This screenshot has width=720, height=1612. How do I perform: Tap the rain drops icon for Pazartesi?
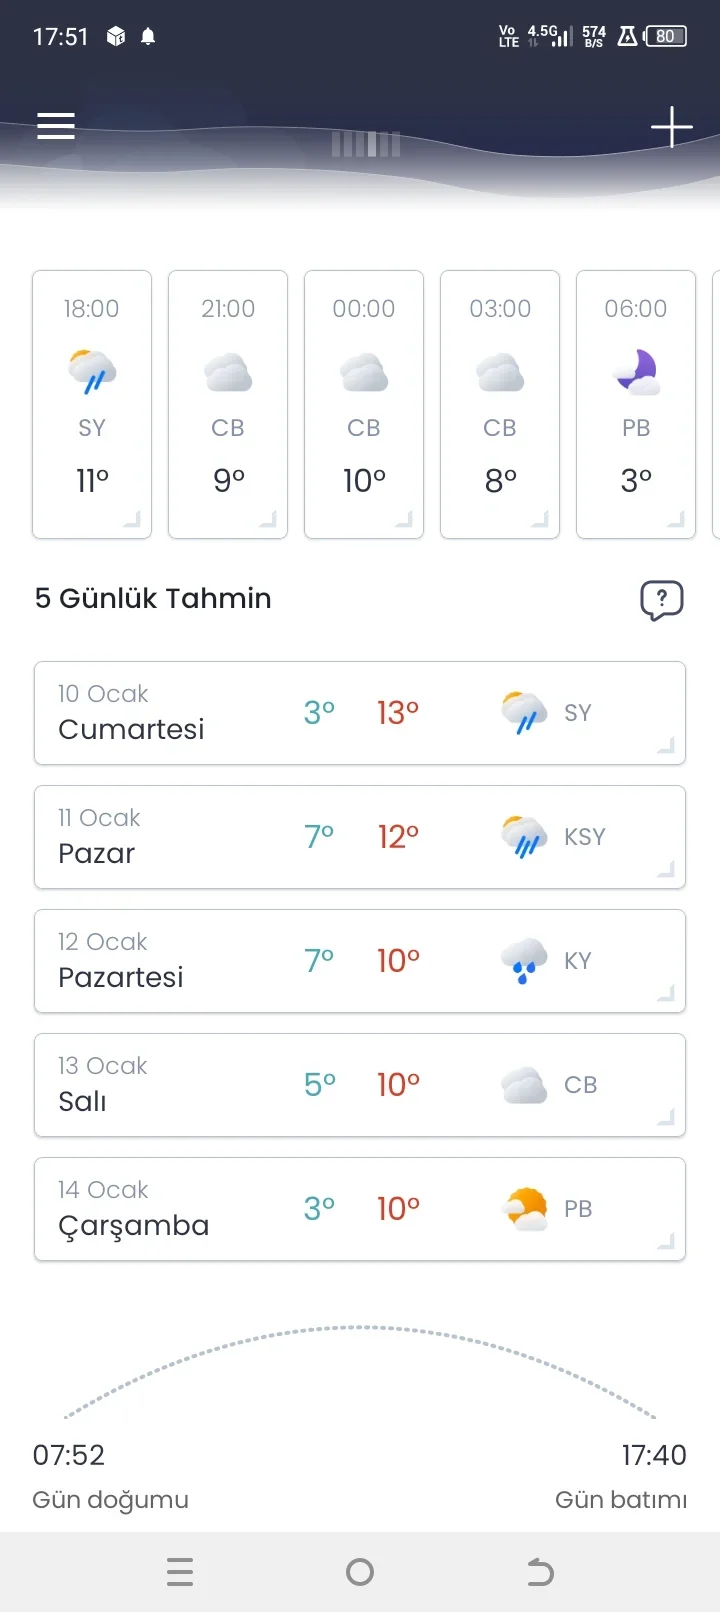pos(524,961)
